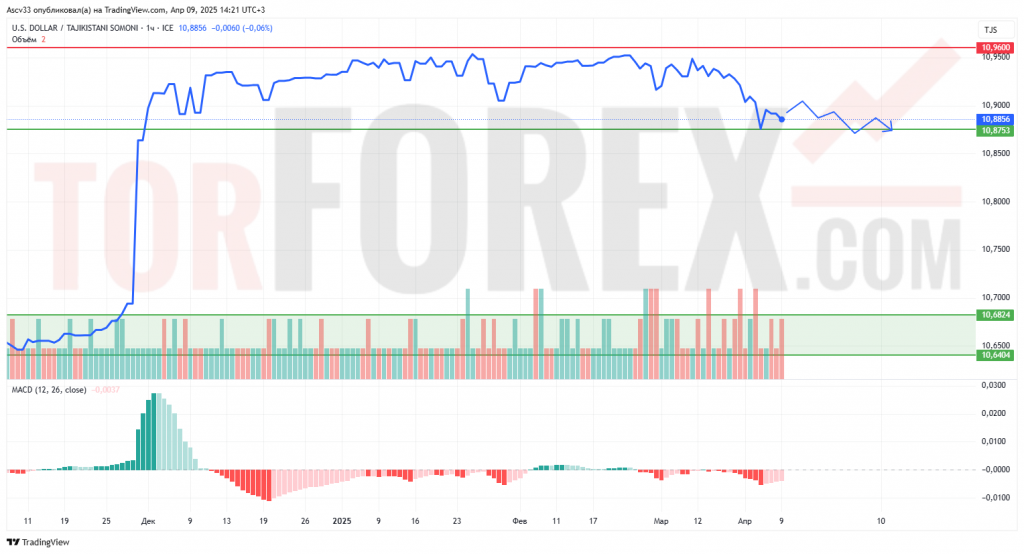
Task: Click the forecast arrow tip
Action: coord(891,127)
